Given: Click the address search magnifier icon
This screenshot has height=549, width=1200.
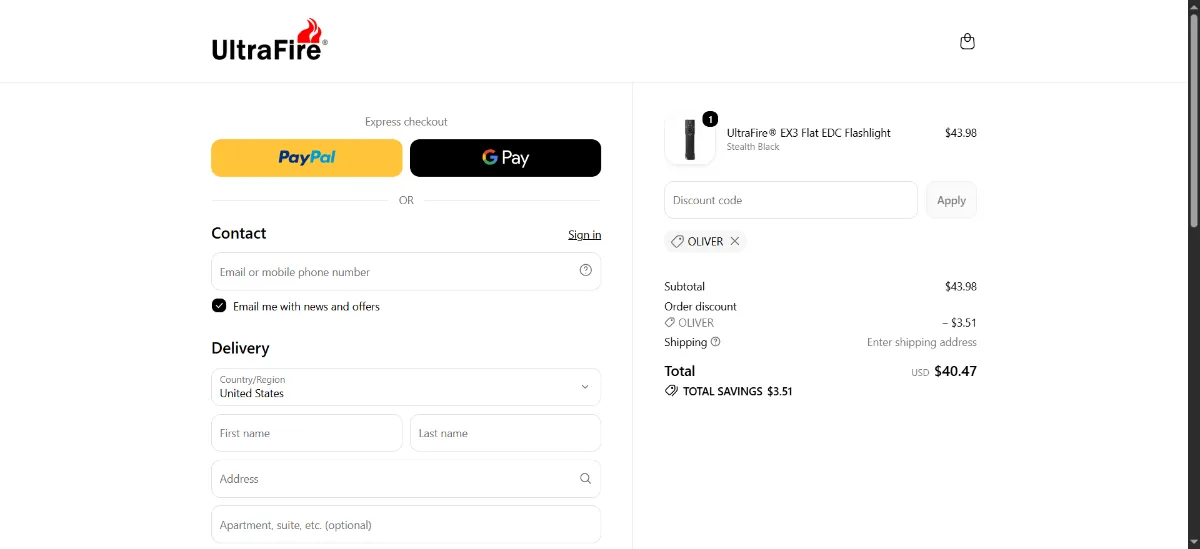Looking at the screenshot, I should pos(586,479).
